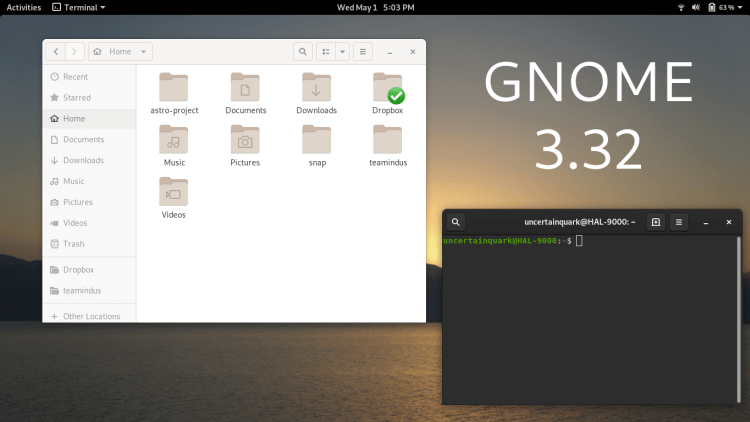Toggle list view in Files toolbar
This screenshot has height=422, width=750.
(x=326, y=52)
